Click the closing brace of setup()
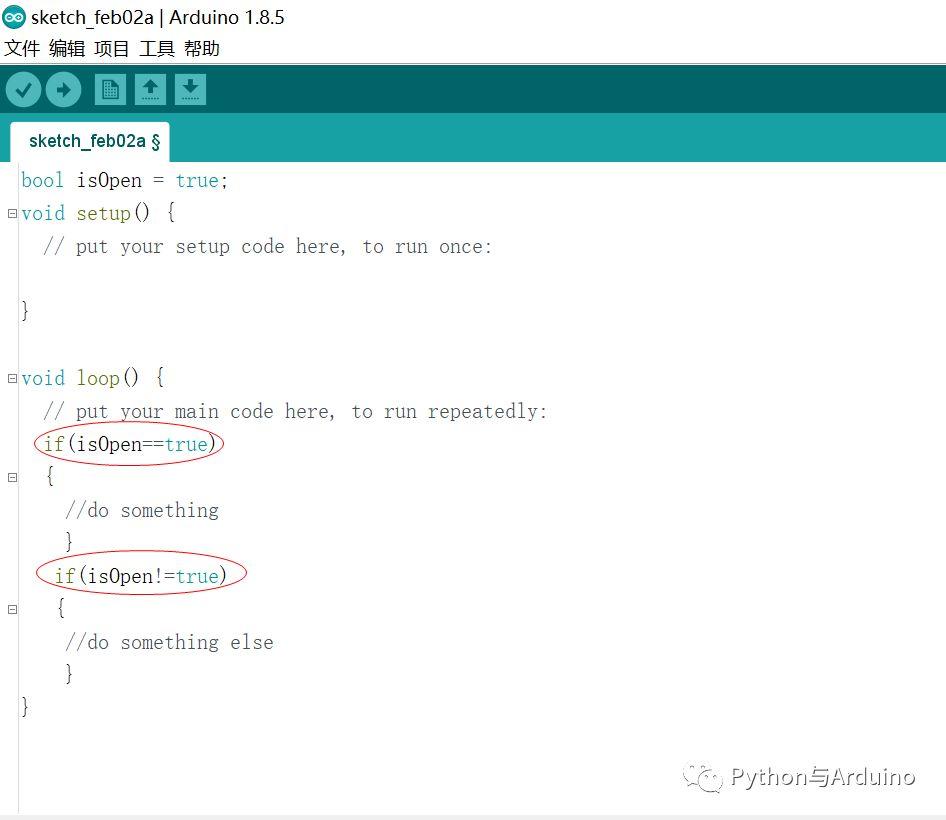This screenshot has height=820, width=946. pos(25,310)
